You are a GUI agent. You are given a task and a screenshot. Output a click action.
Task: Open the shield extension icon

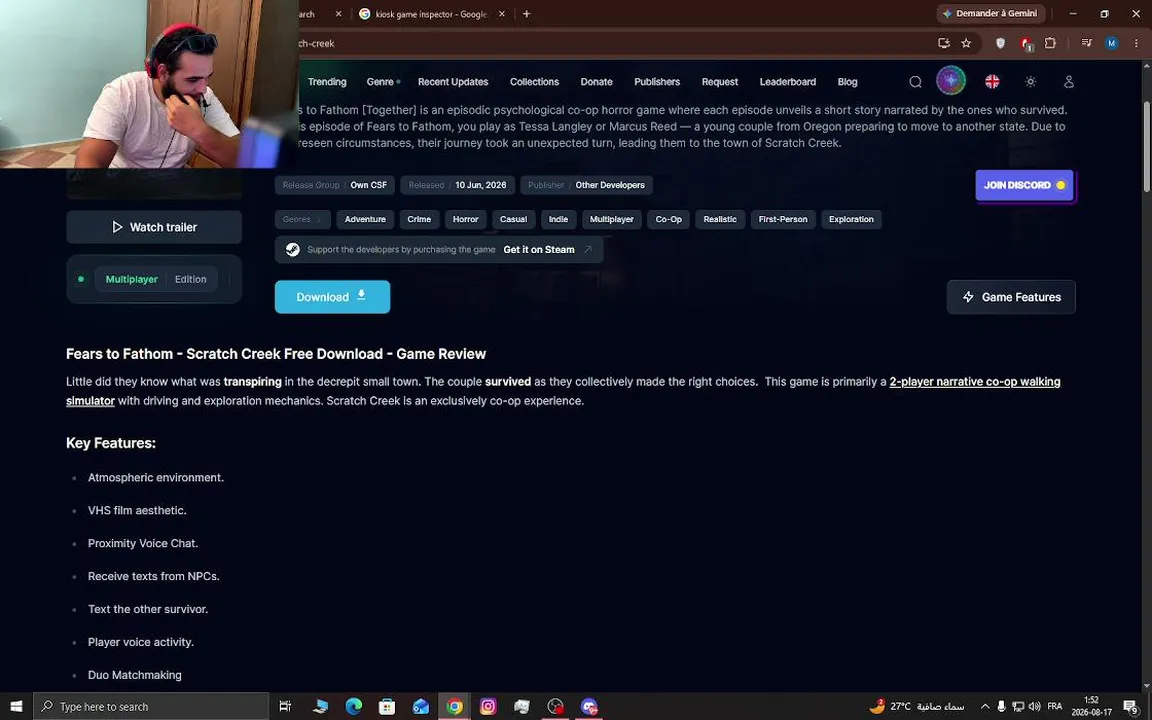tap(1000, 43)
